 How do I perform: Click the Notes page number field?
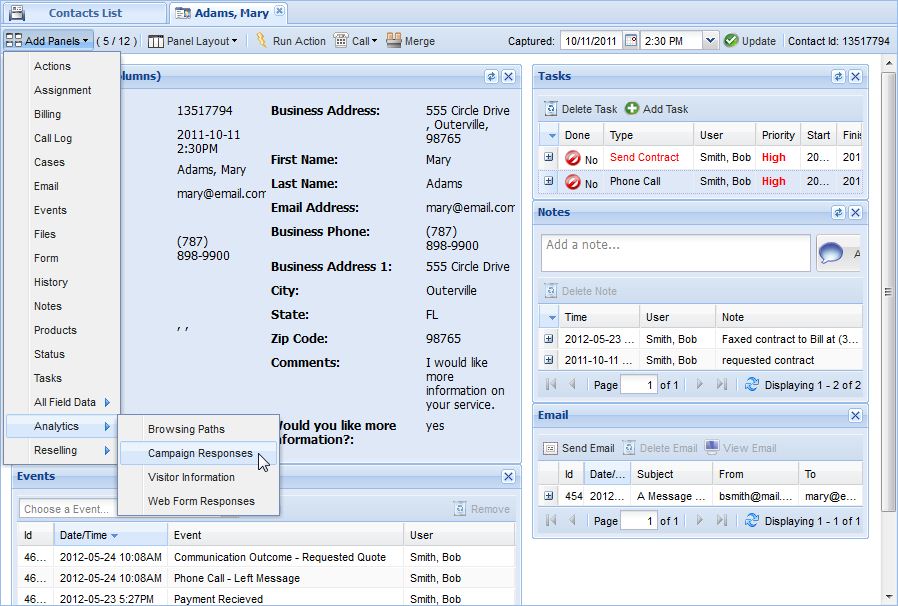pyautogui.click(x=639, y=385)
